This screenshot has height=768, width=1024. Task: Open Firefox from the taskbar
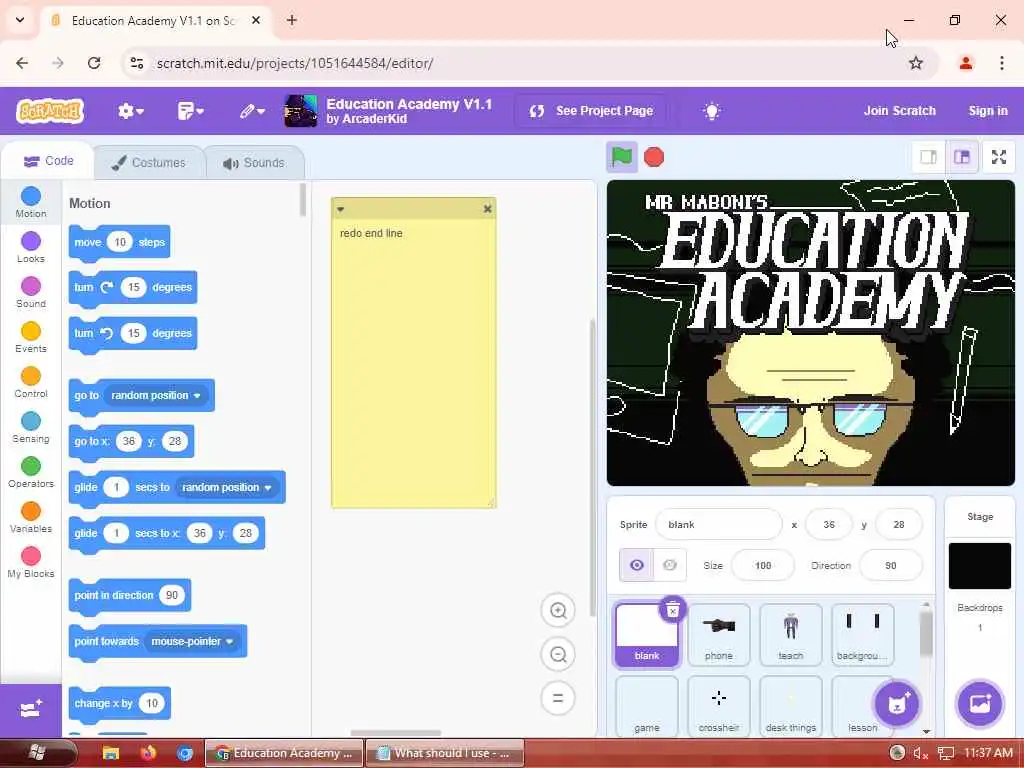pos(148,753)
